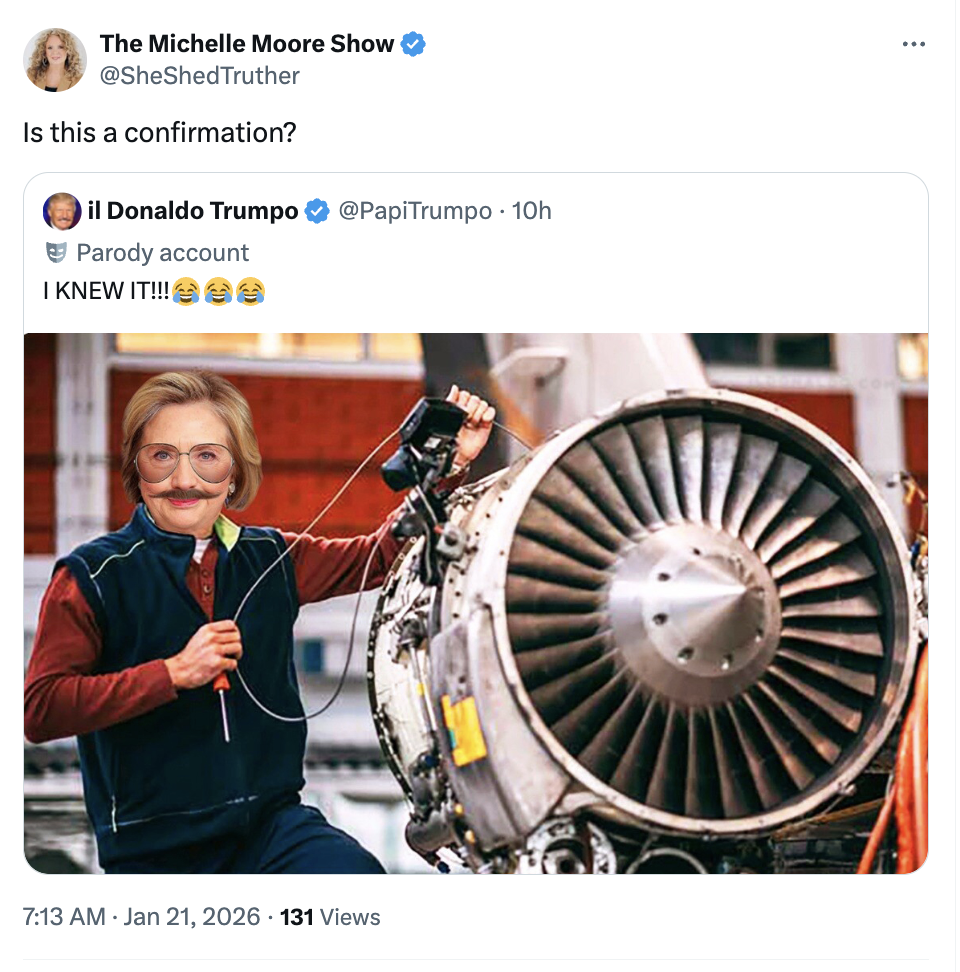This screenshot has height=972, width=960.
Task: Click the parody account mask icon
Action: [x=58, y=253]
